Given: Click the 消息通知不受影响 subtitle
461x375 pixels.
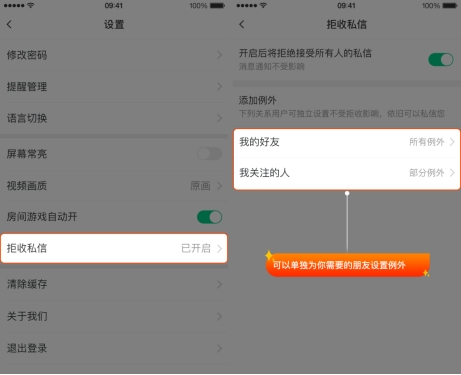Looking at the screenshot, I should pos(271,66).
